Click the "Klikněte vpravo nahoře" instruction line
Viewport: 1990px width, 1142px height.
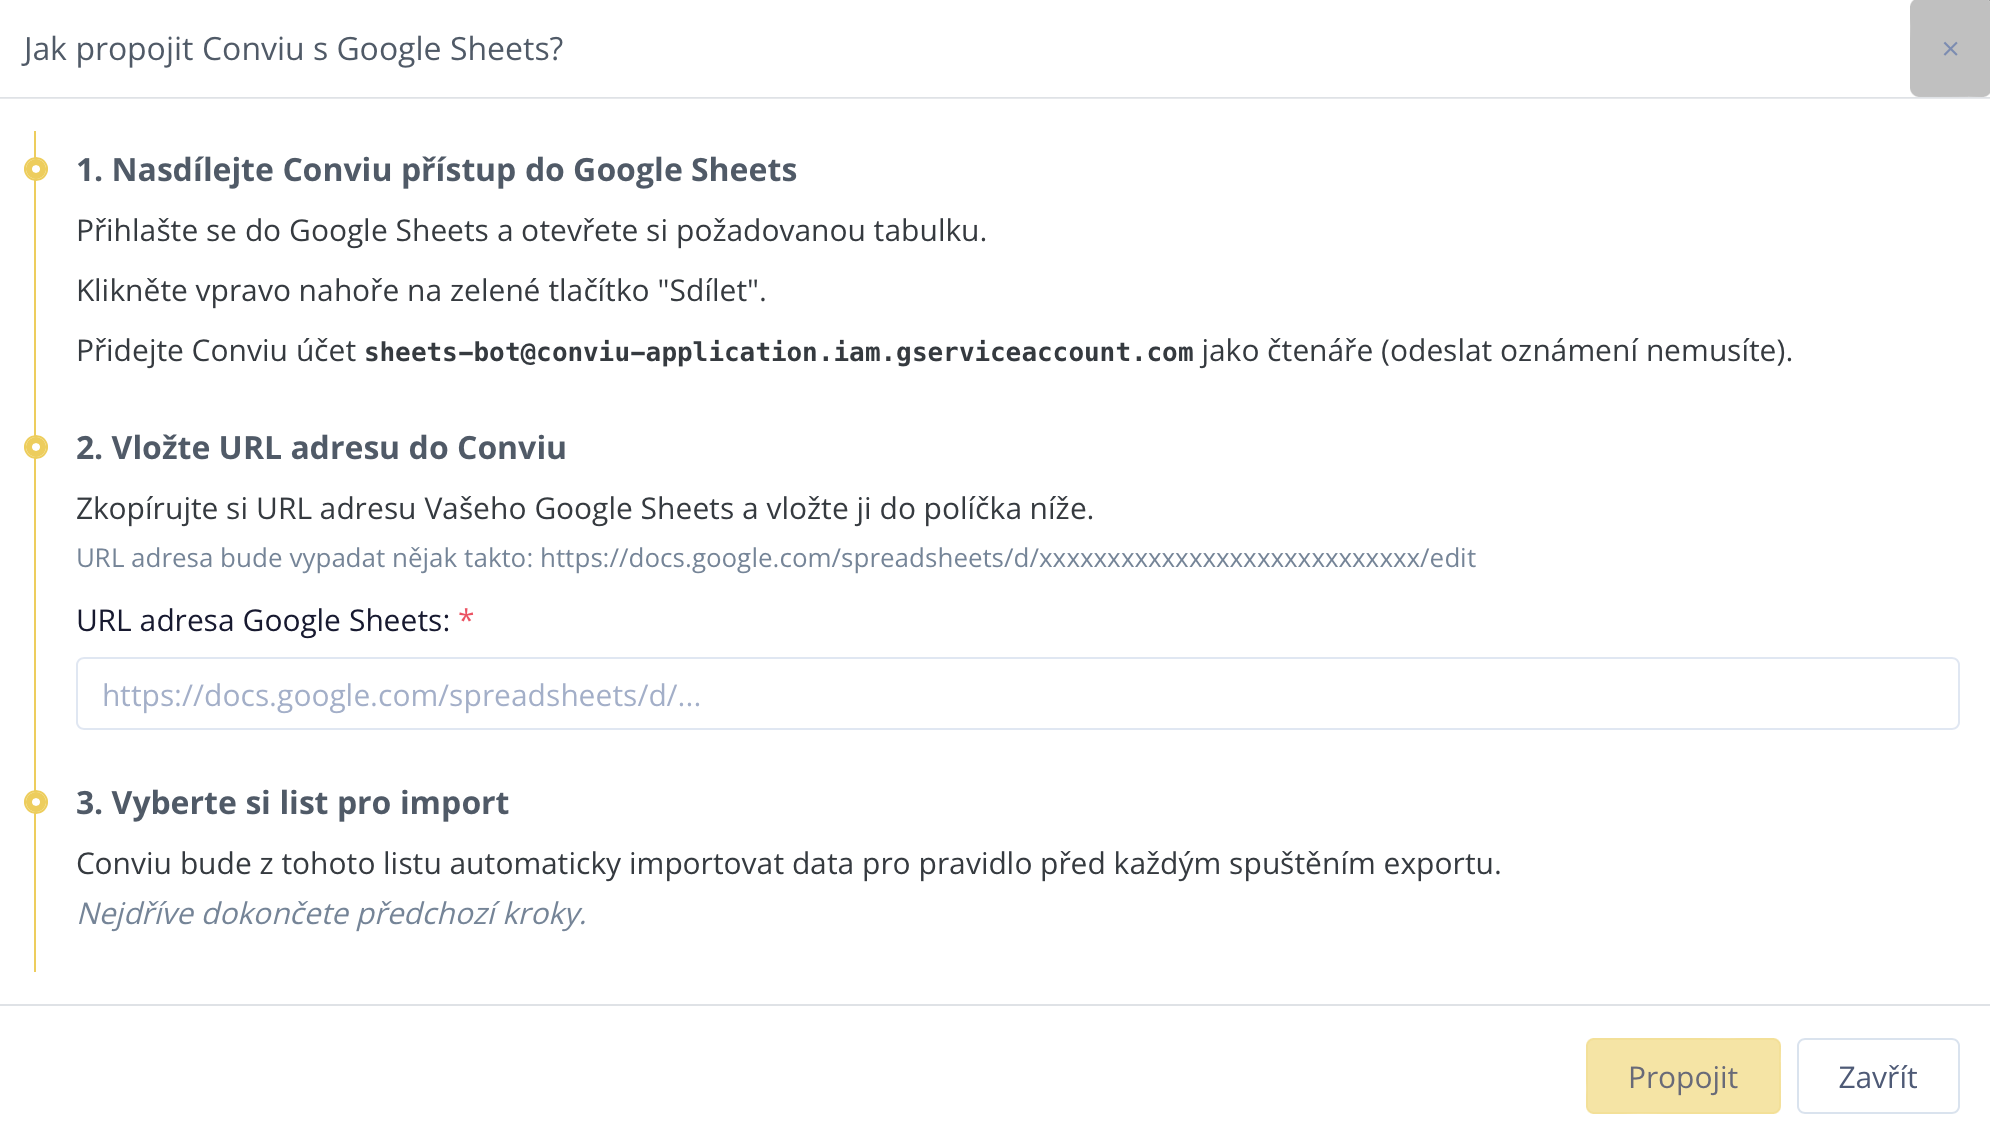[x=421, y=291]
